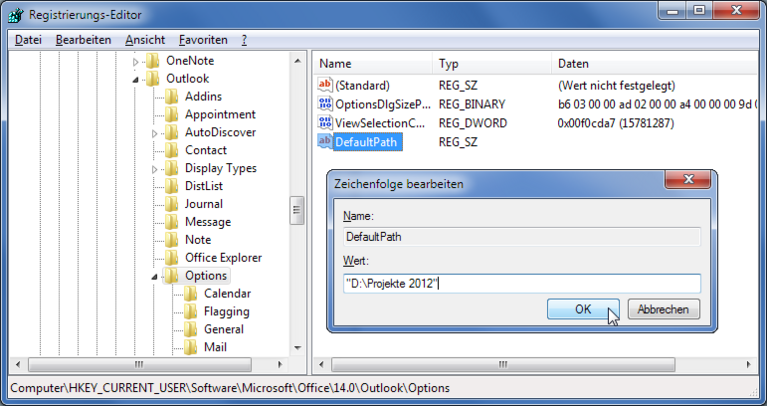
Task: Click the DefaultPath string value icon
Action: pos(324,142)
